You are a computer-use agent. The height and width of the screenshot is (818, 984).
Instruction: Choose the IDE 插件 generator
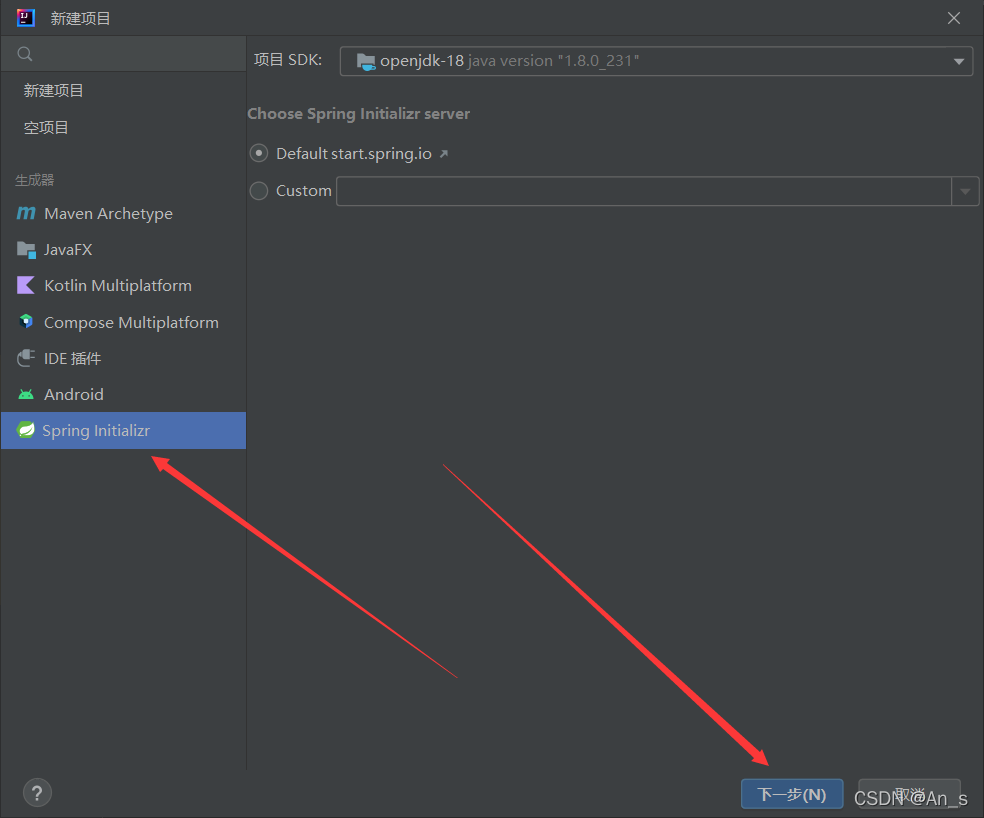pyautogui.click(x=124, y=358)
